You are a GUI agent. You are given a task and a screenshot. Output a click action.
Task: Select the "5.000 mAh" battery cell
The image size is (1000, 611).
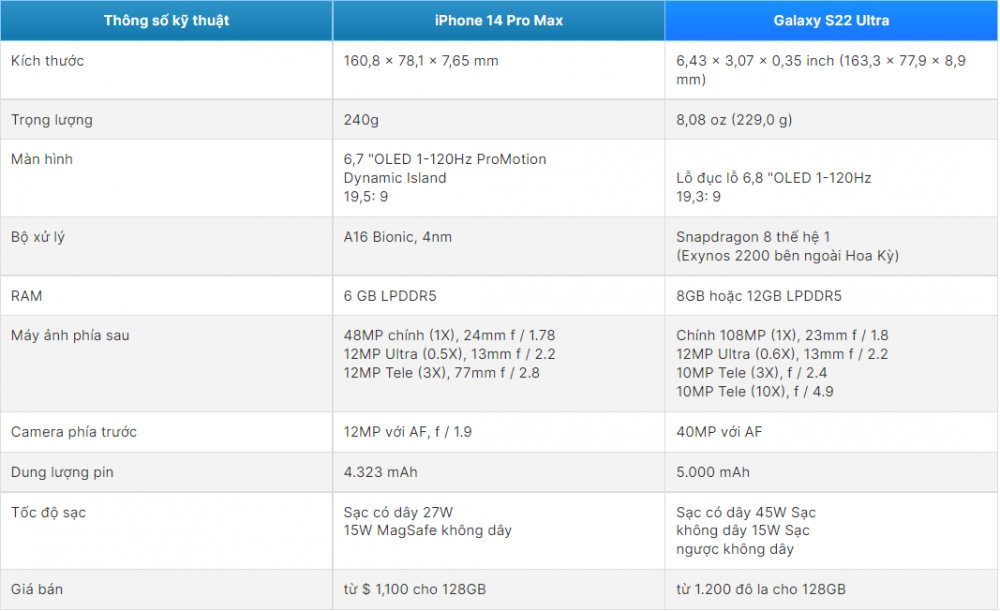pos(713,471)
